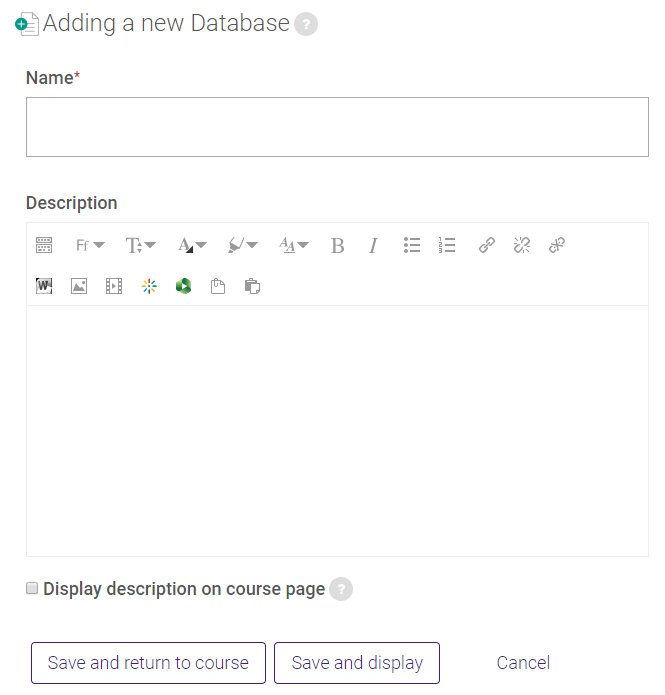Open help for Adding a new Database
665x695 pixels.
click(x=306, y=24)
